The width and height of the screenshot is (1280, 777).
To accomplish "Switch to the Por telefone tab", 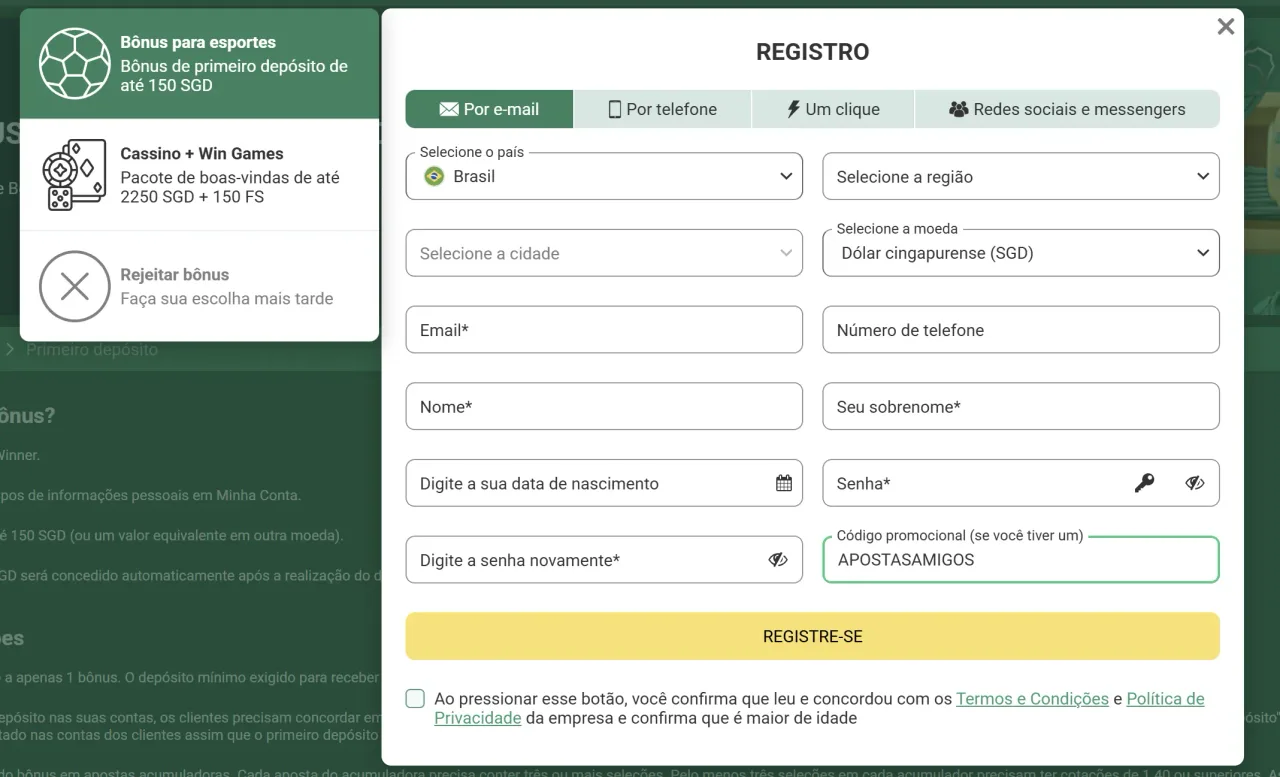I will [662, 109].
